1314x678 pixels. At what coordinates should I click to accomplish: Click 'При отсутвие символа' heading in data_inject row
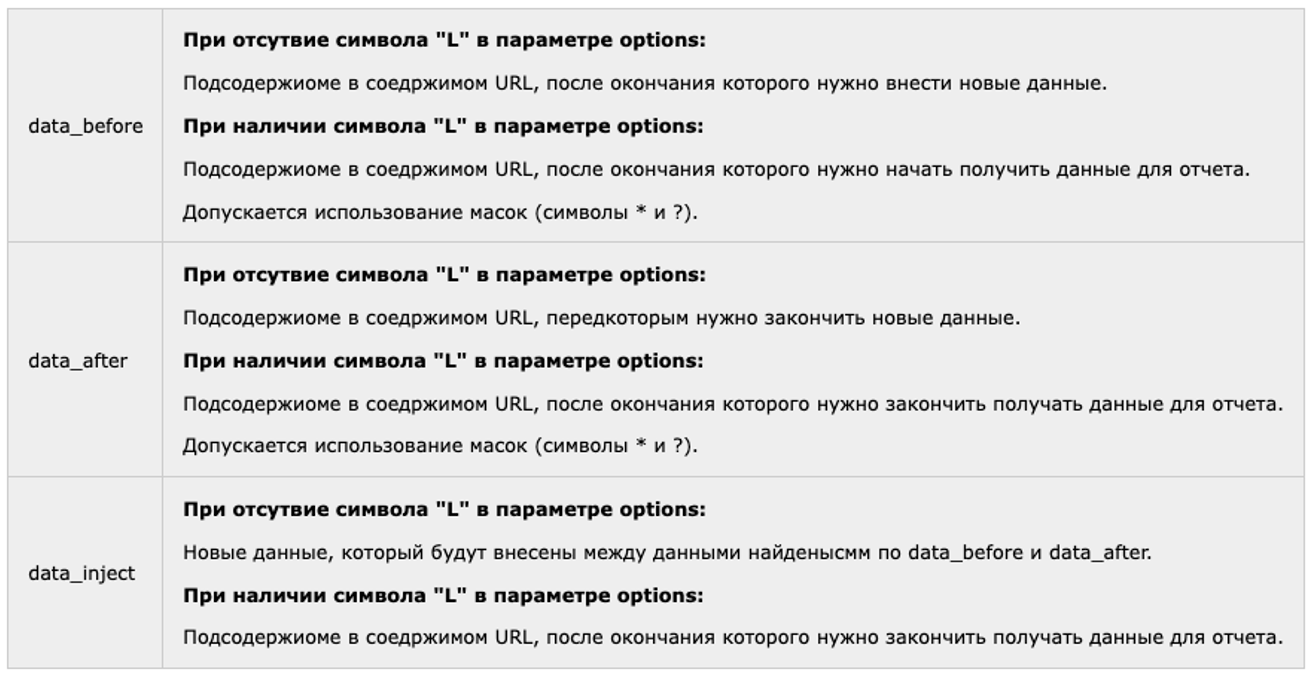(x=444, y=510)
